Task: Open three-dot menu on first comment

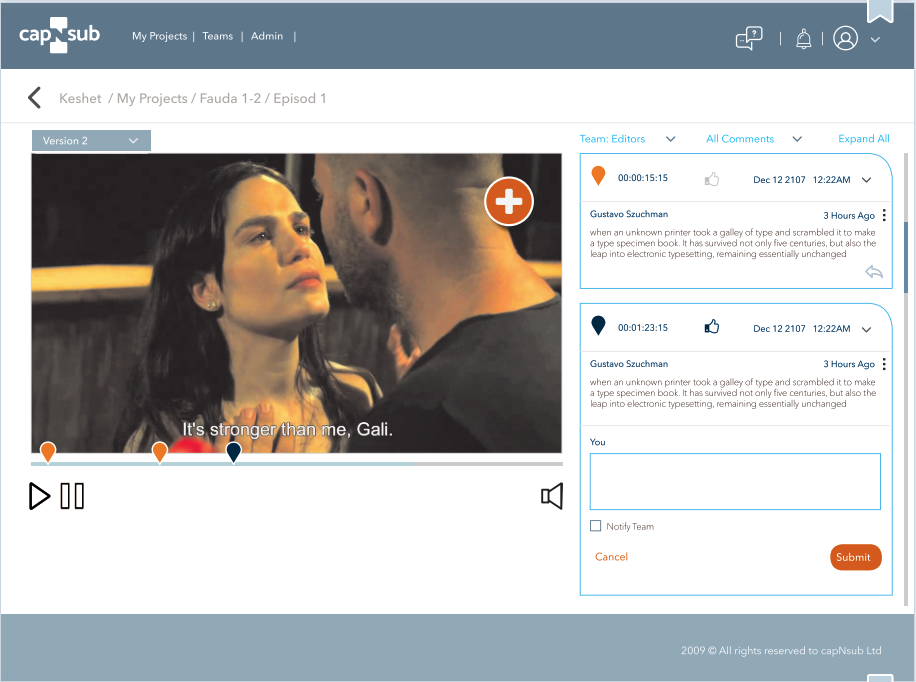Action: point(884,216)
